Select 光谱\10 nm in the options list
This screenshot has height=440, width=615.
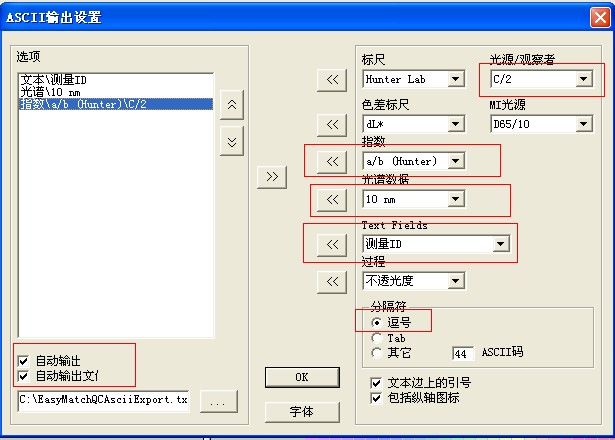(50, 91)
